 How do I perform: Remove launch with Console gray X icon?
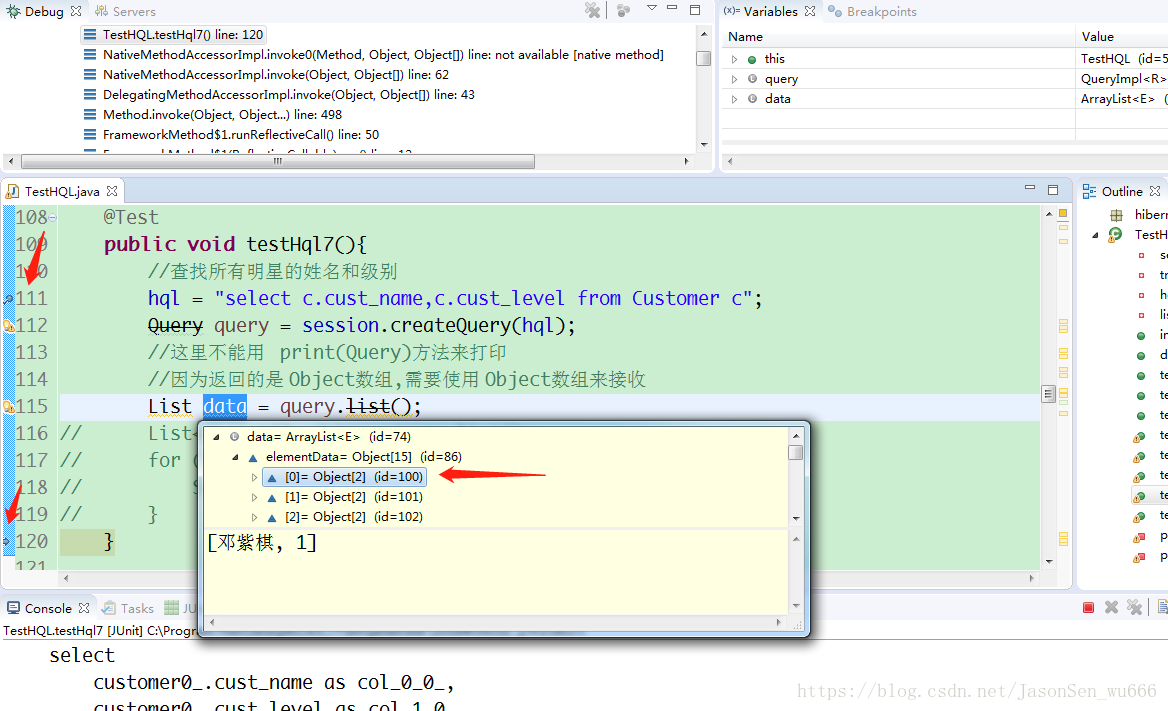point(1111,607)
